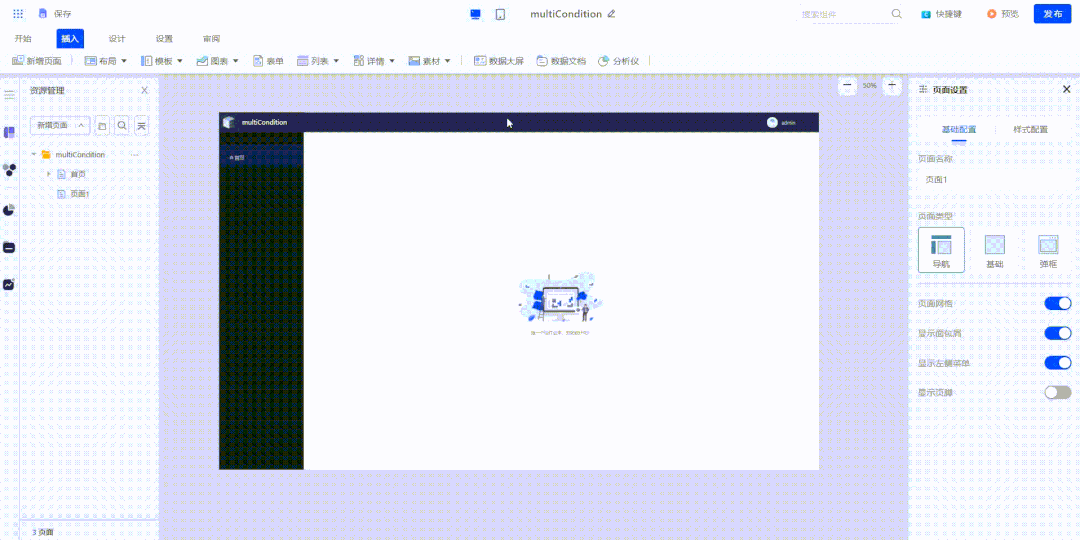Viewport: 1080px width, 540px height.
Task: Click the blue 发布 publish button
Action: [x=1052, y=14]
